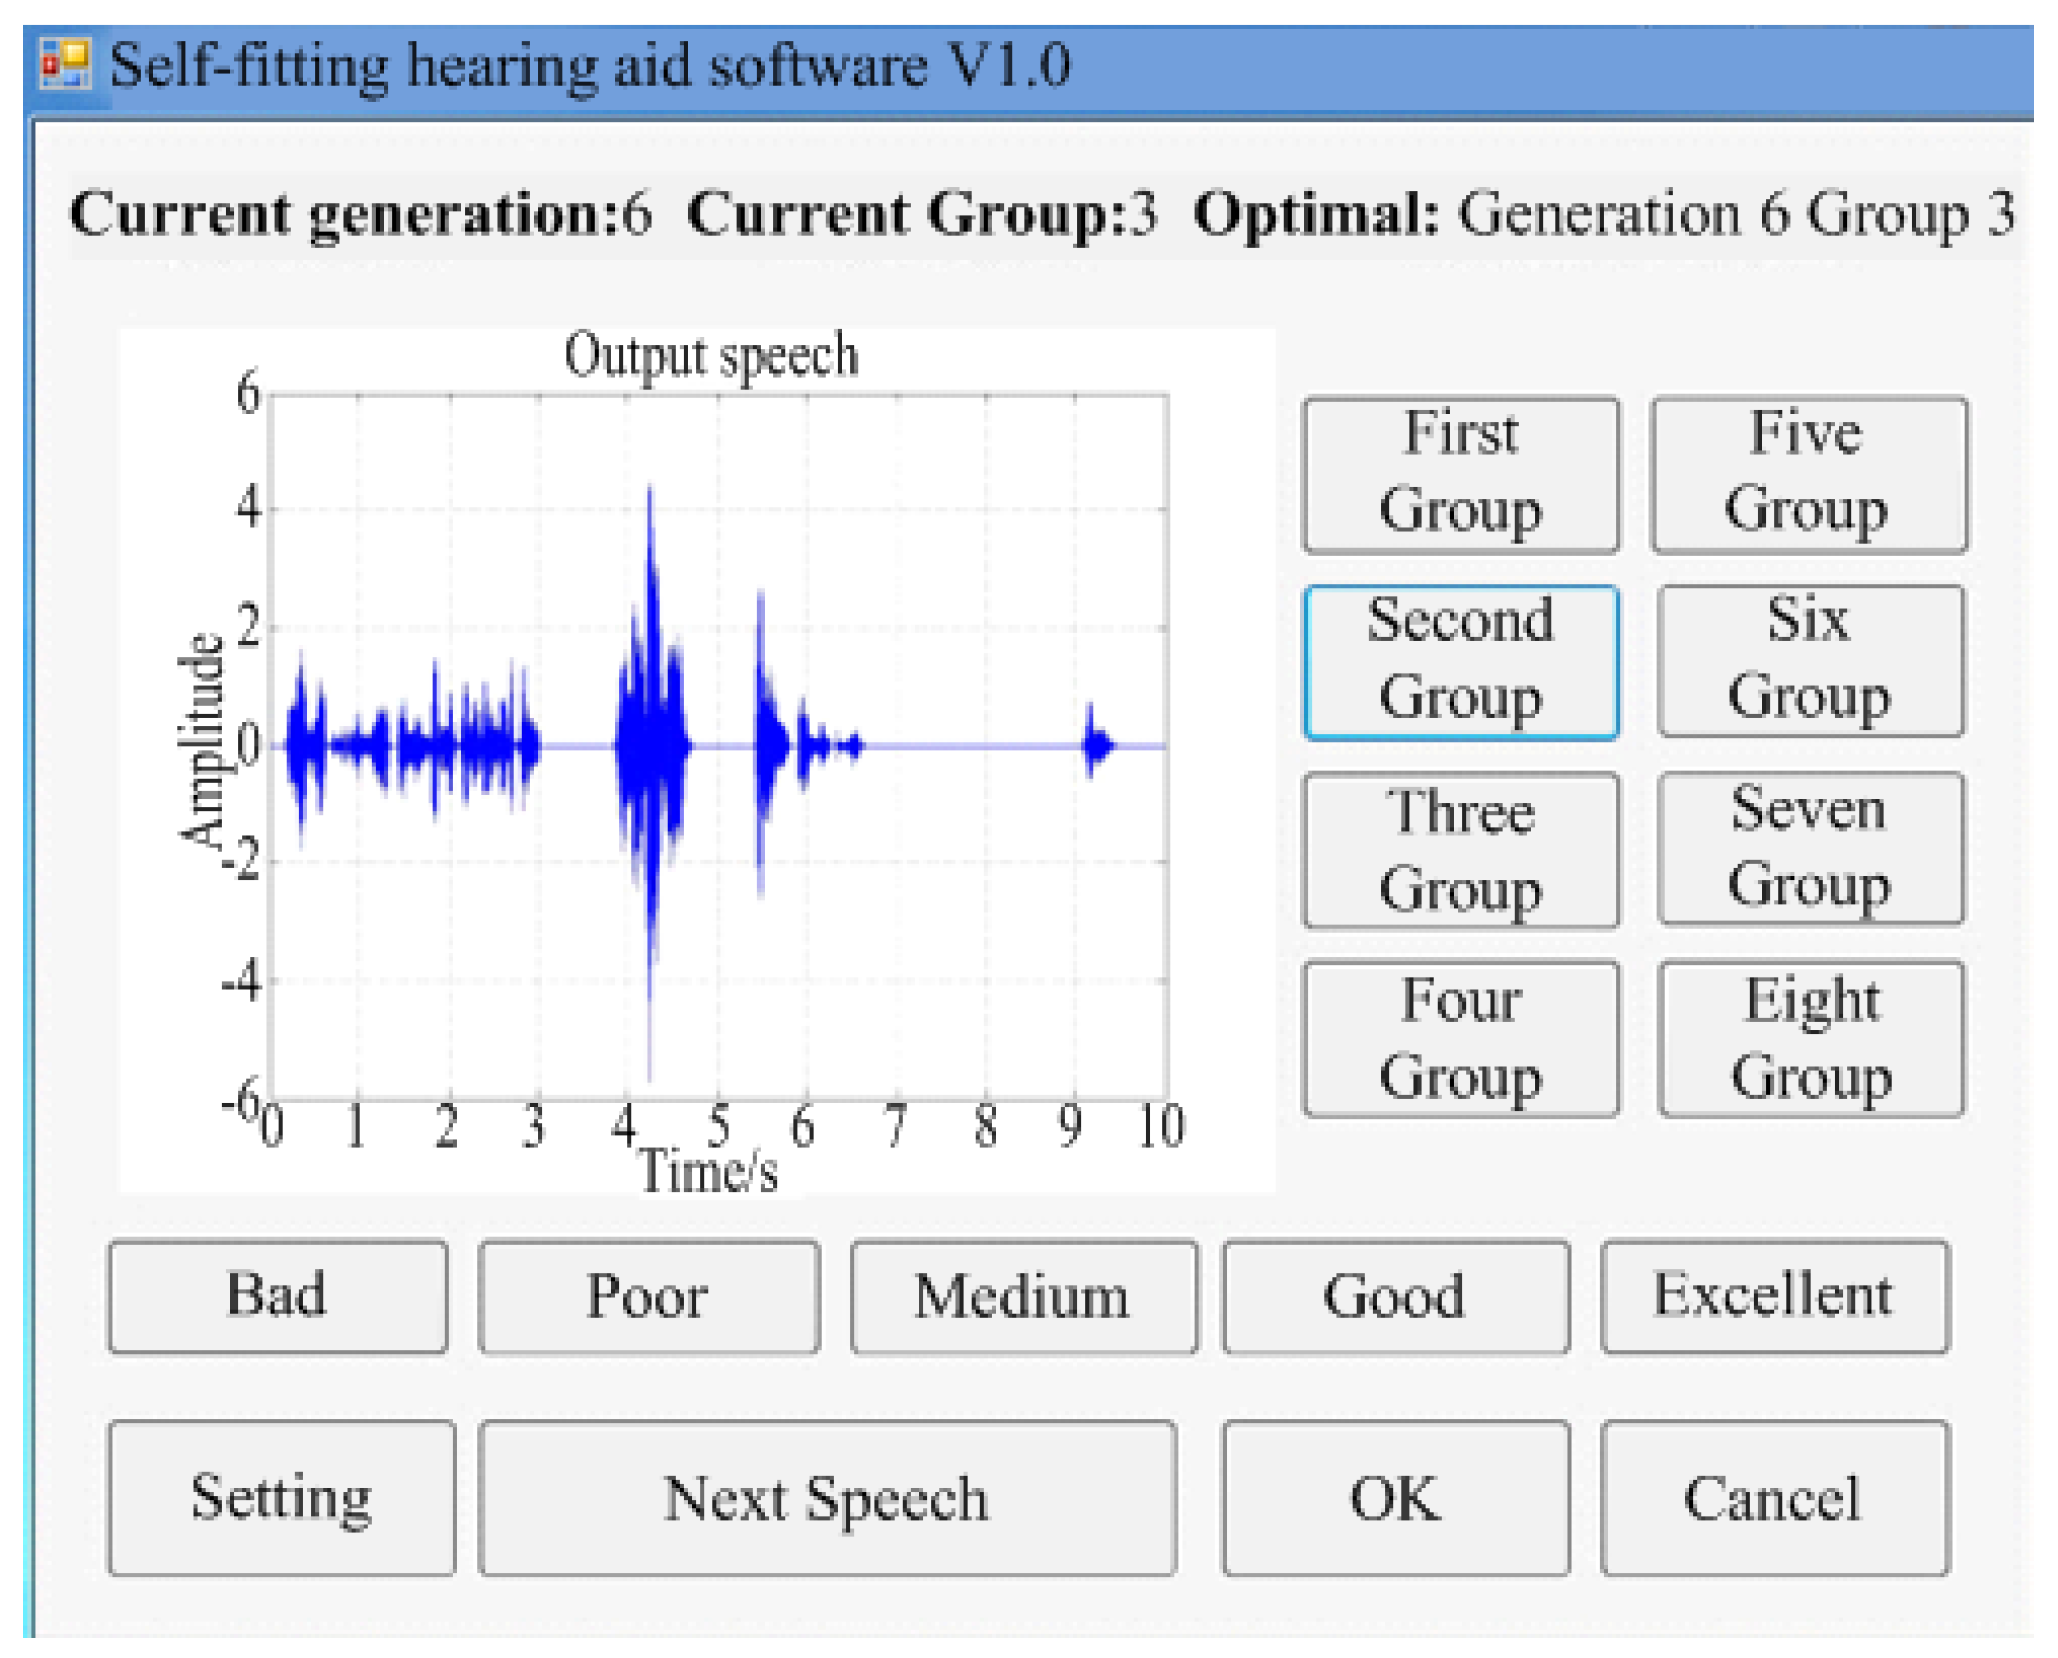Rate the speech as Good
This screenshot has width=2058, height=1658.
coord(1394,1296)
